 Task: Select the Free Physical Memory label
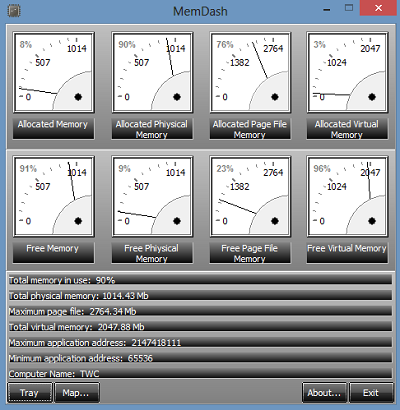click(152, 252)
